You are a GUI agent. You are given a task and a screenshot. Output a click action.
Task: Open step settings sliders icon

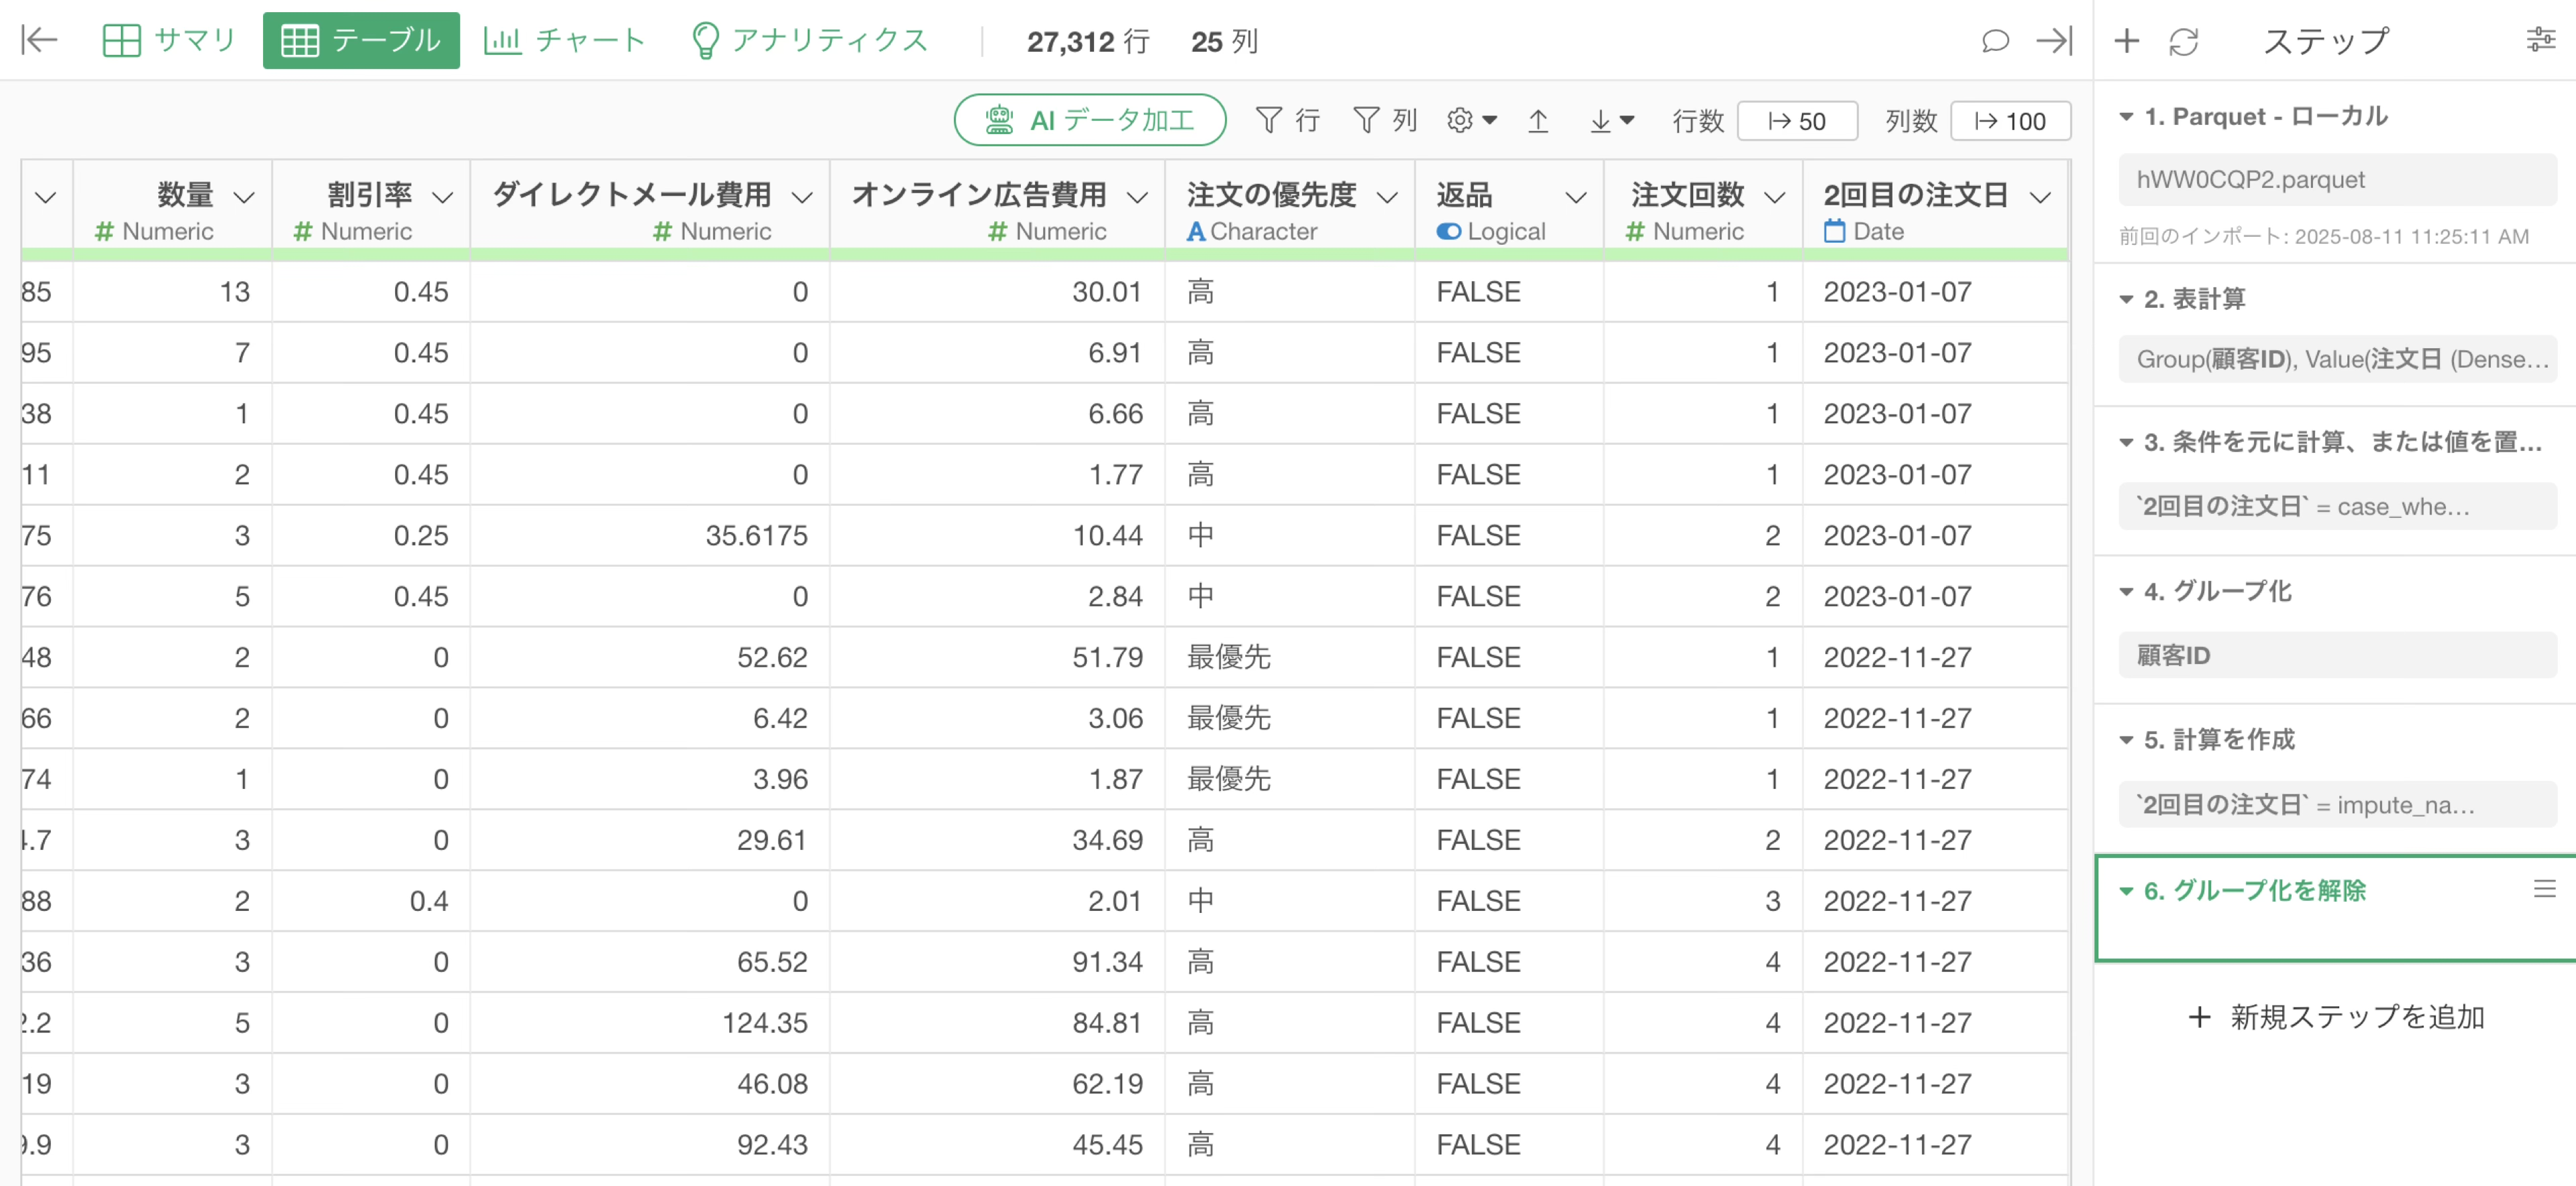[2540, 40]
